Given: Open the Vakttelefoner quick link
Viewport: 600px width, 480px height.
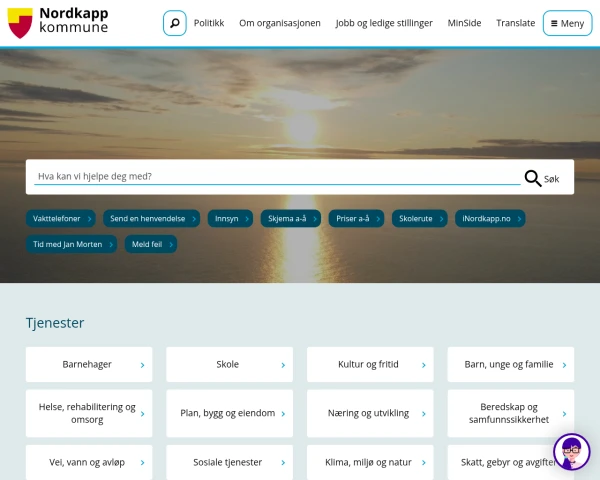Looking at the screenshot, I should point(61,219).
